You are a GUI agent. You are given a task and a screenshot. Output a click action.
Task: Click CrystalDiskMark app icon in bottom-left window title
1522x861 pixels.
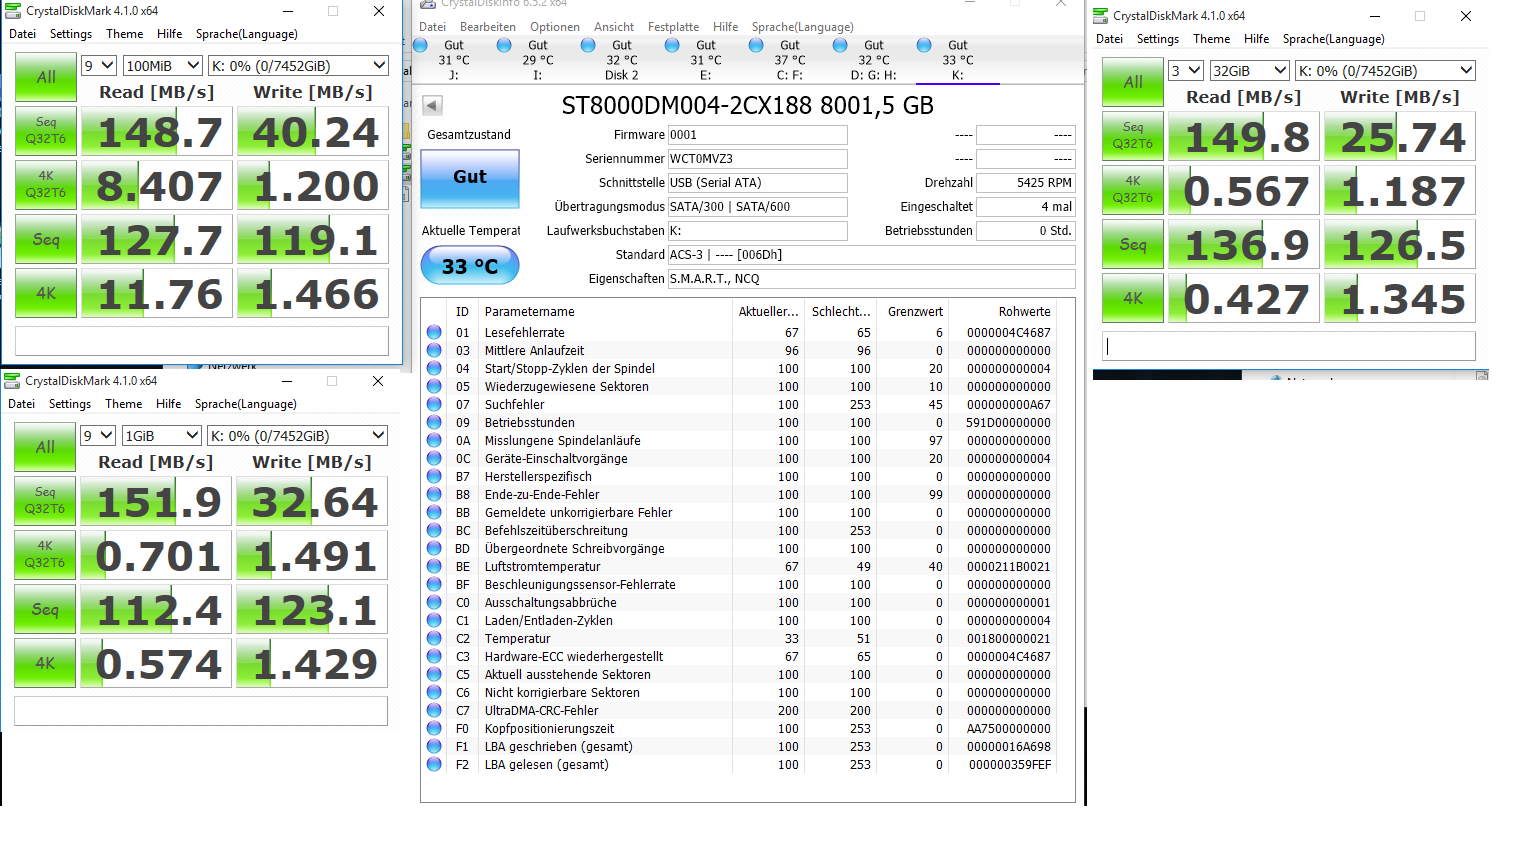pos(12,381)
